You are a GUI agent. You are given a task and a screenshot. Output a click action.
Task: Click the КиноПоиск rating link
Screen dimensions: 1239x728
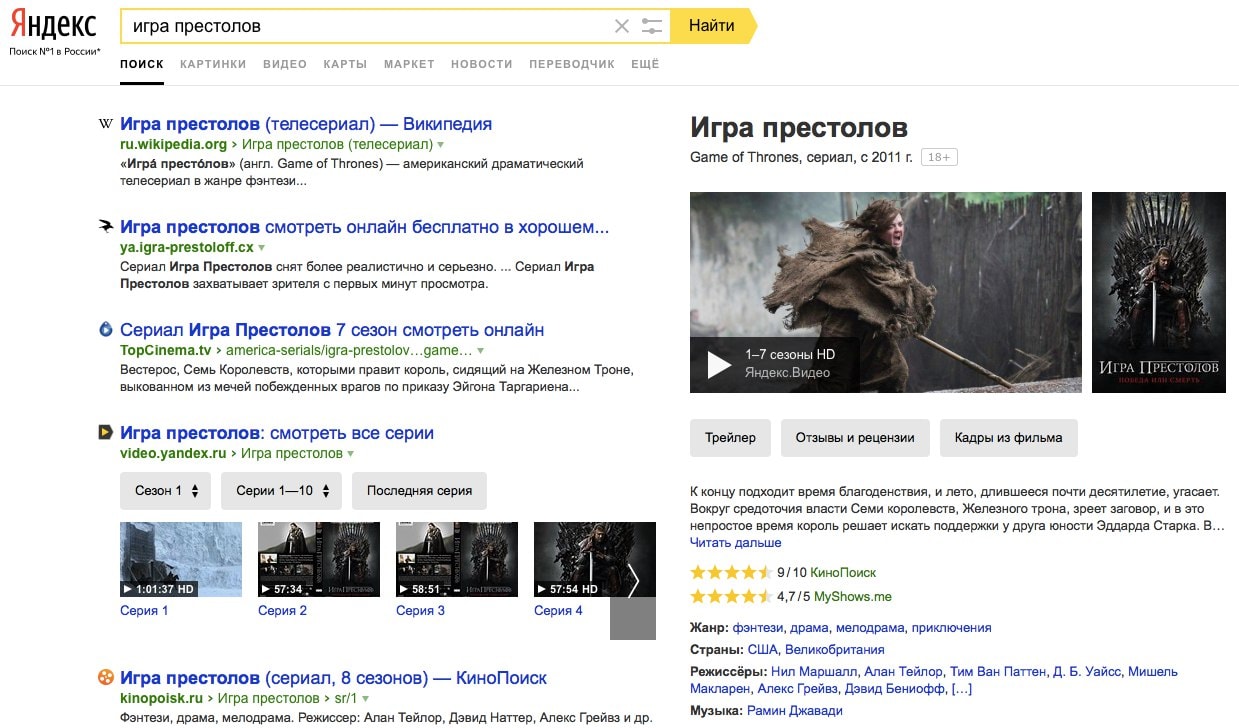click(842, 573)
